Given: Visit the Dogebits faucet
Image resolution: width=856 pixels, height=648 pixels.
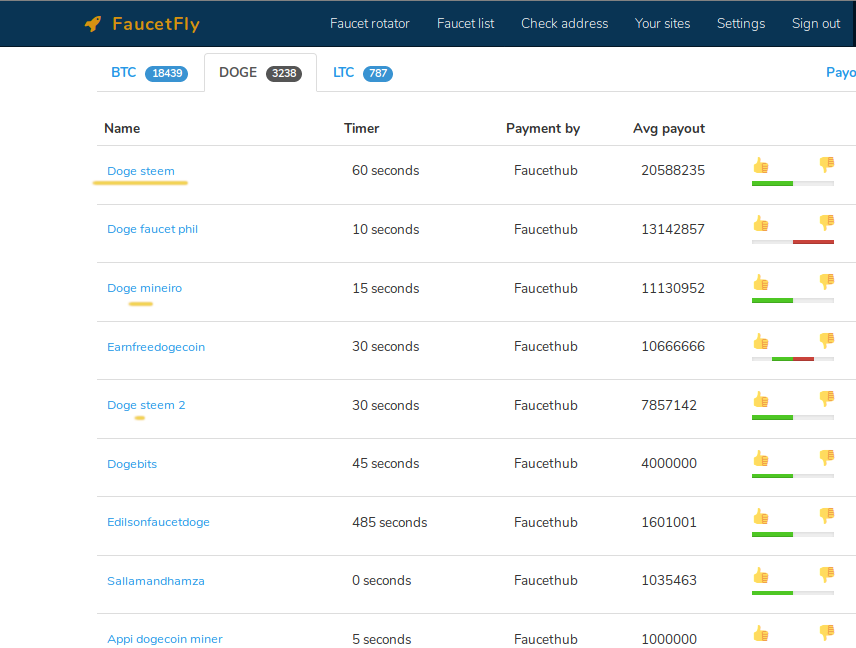Looking at the screenshot, I should pos(132,464).
